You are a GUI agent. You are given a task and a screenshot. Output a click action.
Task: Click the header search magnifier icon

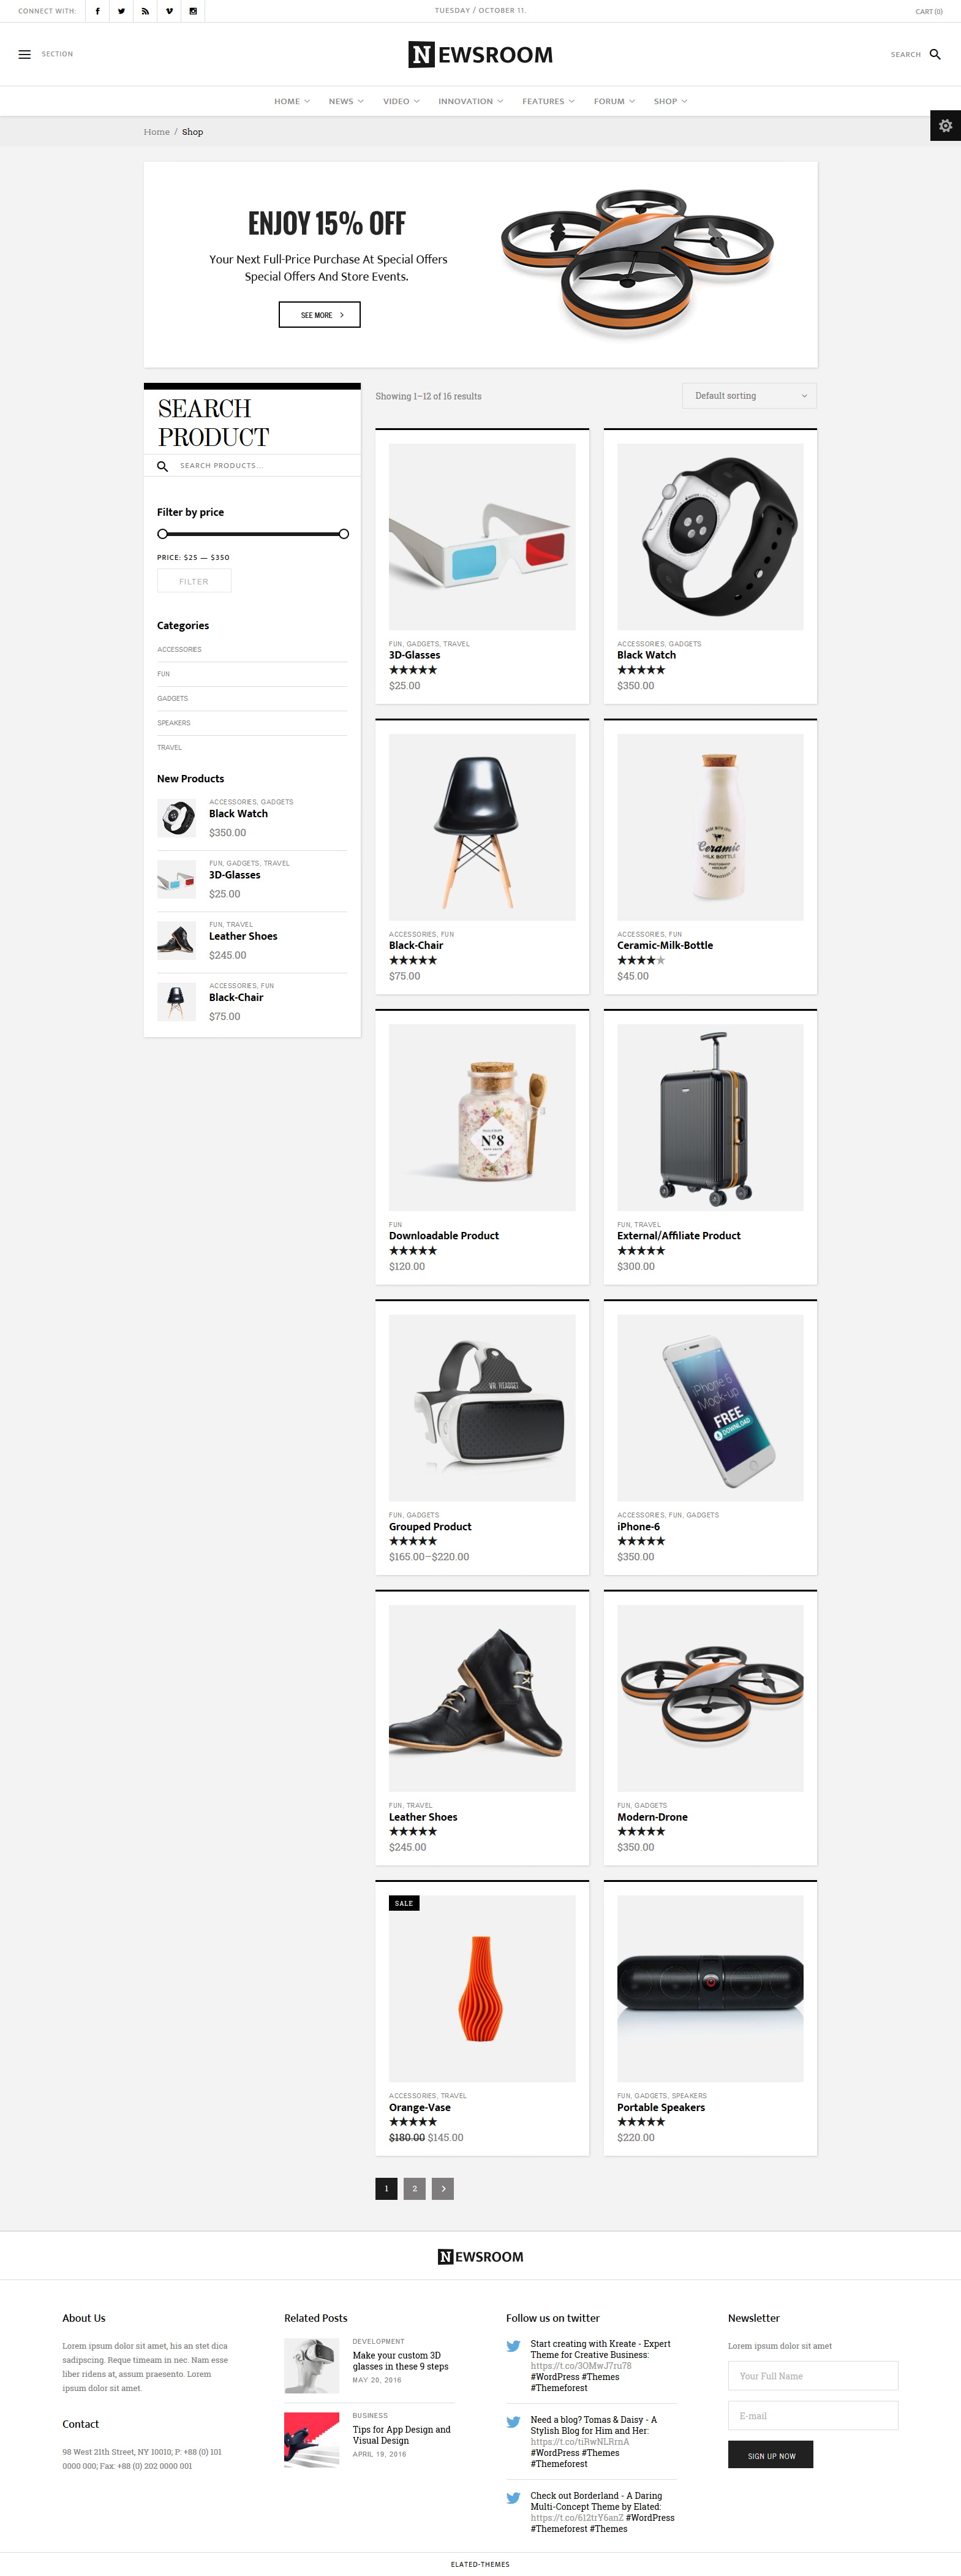pos(935,54)
